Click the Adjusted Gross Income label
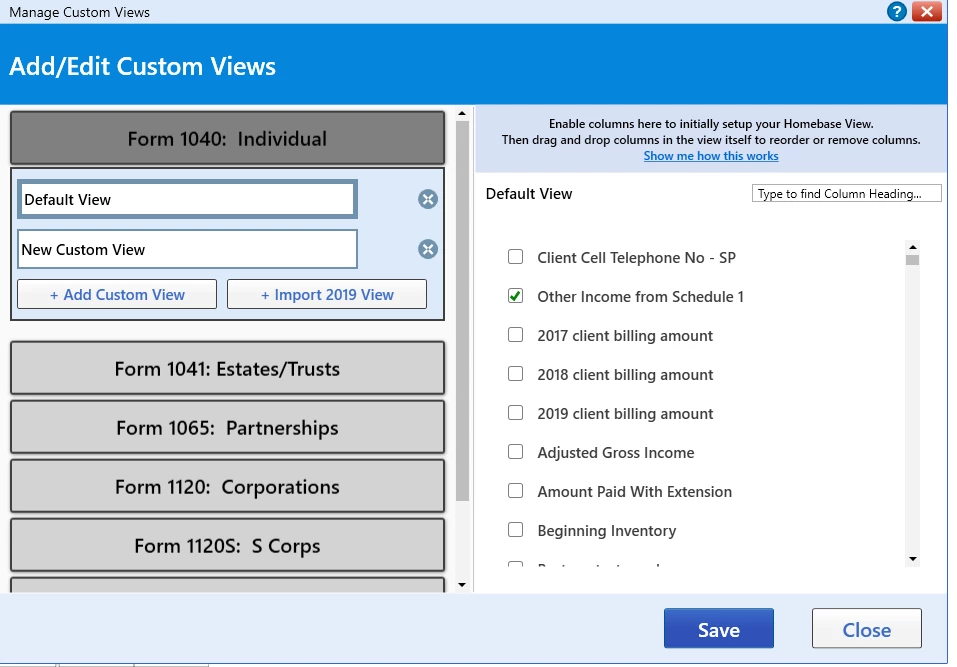This screenshot has width=957, height=667. [616, 453]
